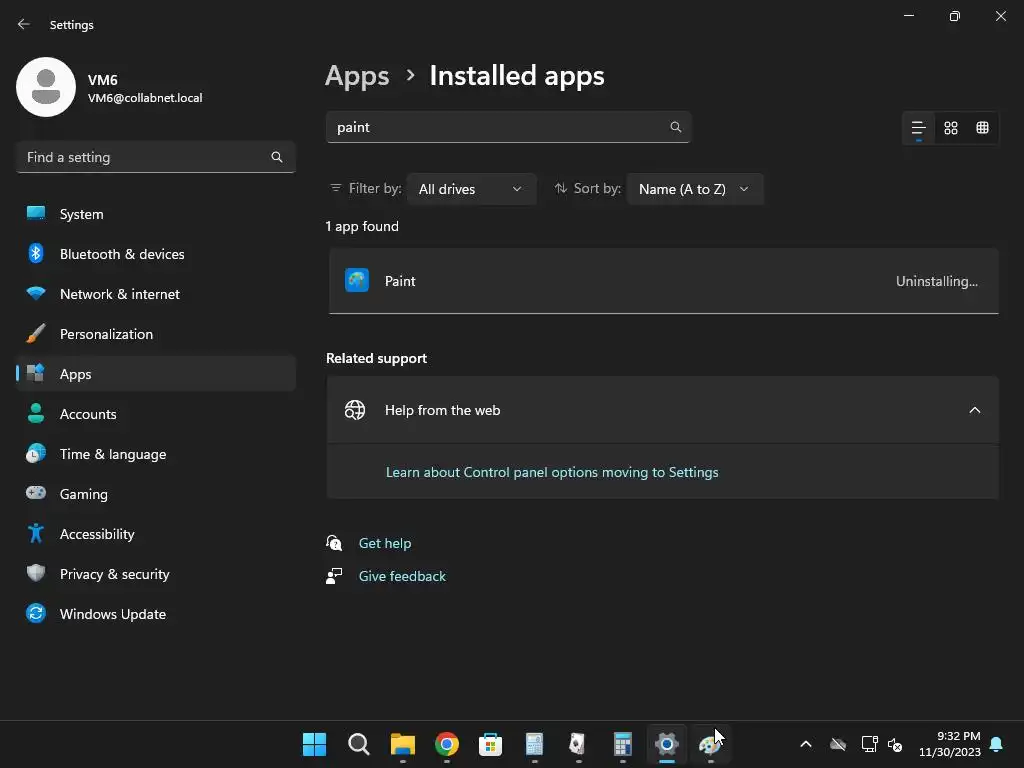1024x768 pixels.
Task: Click the network display tray icon
Action: coord(870,744)
